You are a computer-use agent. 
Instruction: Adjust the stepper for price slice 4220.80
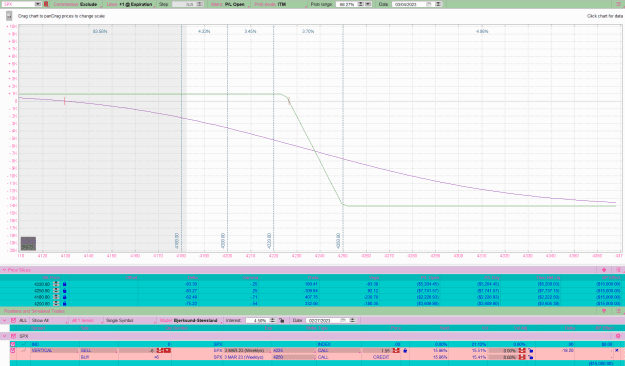tap(56, 284)
